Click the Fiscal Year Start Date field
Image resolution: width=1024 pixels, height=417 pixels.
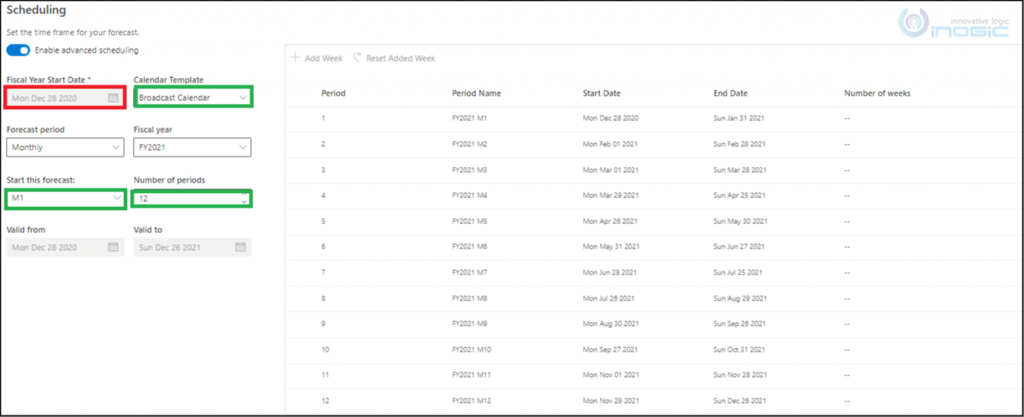65,98
